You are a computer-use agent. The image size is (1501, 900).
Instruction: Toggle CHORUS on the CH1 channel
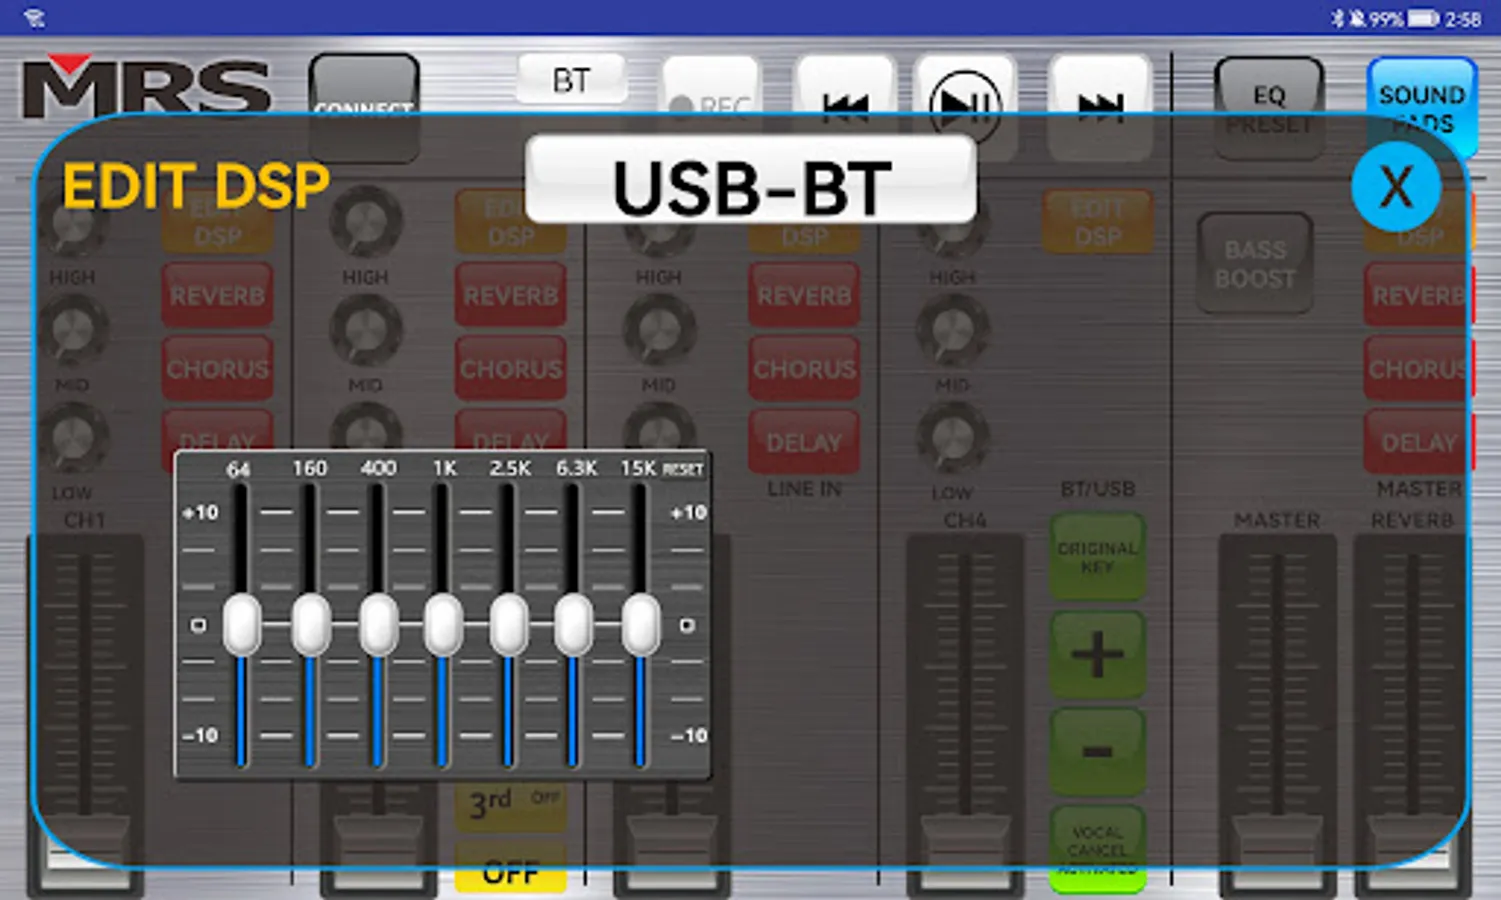[217, 369]
